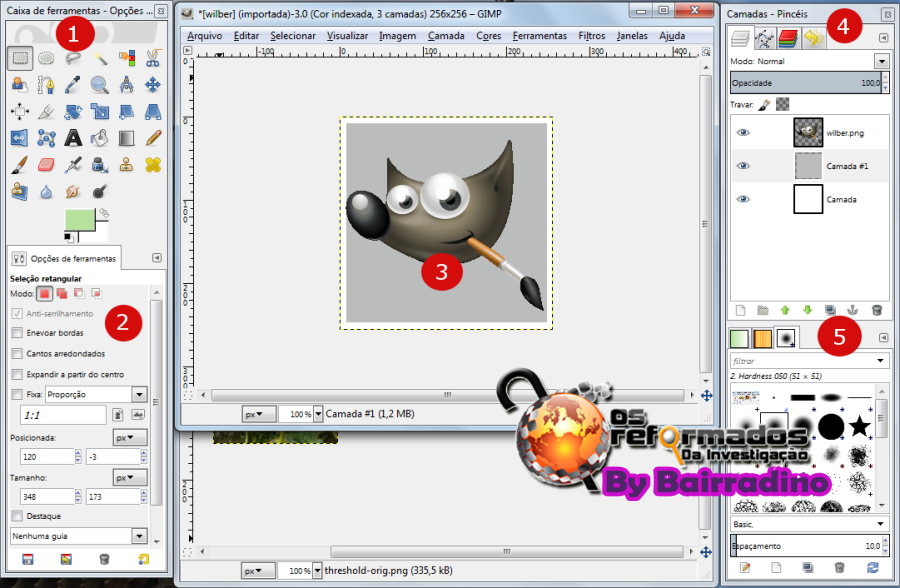Enable Cantos arredondados checkbox
This screenshot has width=900, height=588.
[17, 354]
